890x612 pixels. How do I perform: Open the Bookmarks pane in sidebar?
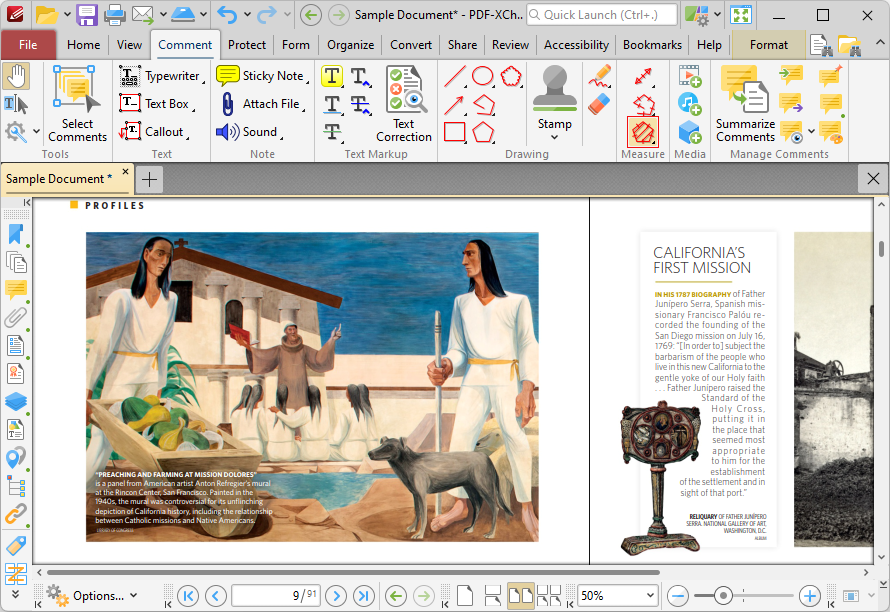16,234
